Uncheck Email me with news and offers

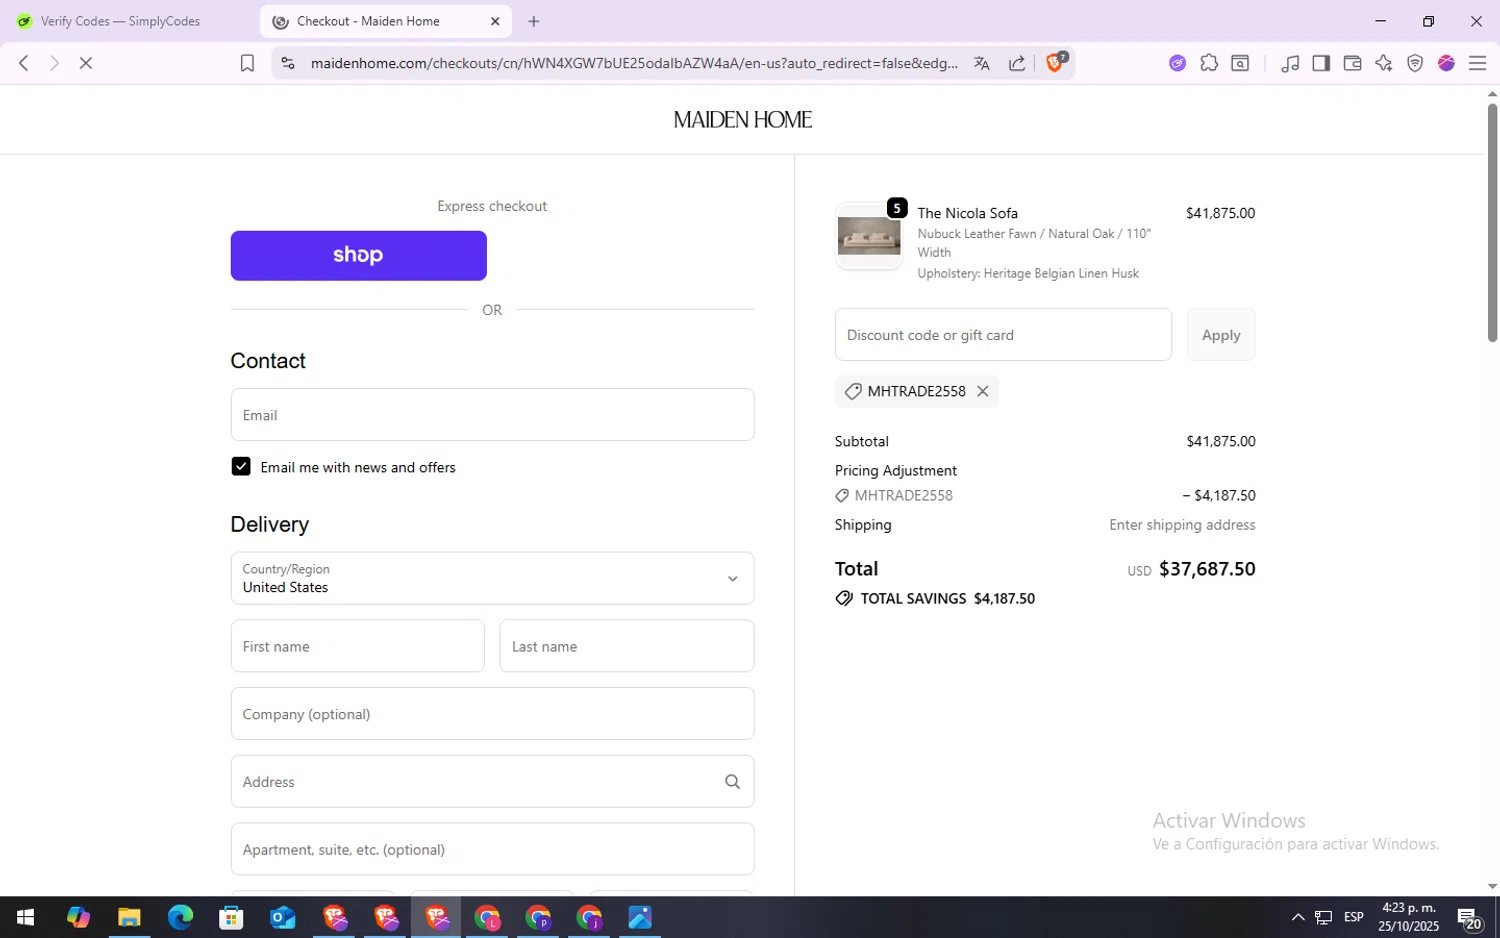pos(241,466)
